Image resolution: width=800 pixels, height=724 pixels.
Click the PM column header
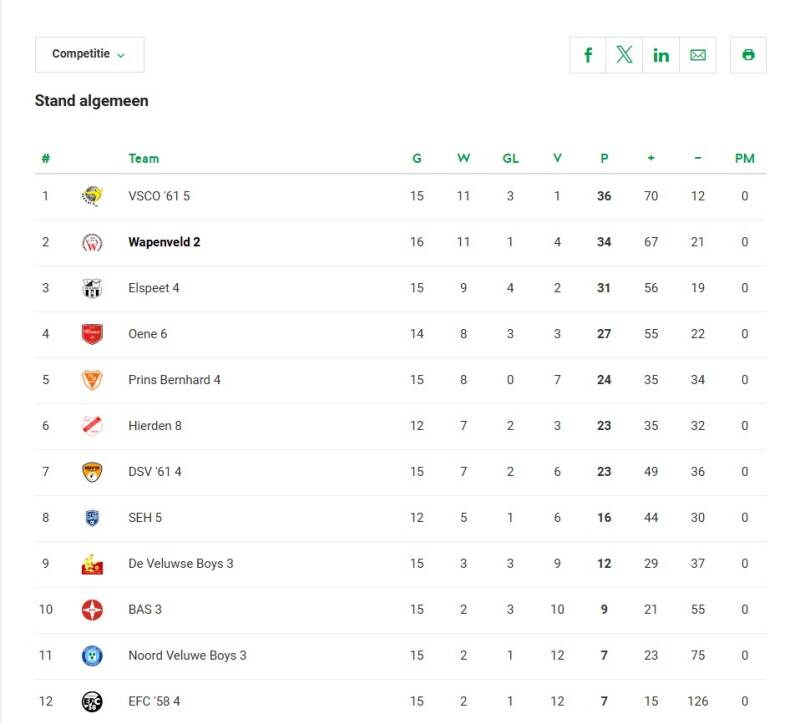[744, 158]
